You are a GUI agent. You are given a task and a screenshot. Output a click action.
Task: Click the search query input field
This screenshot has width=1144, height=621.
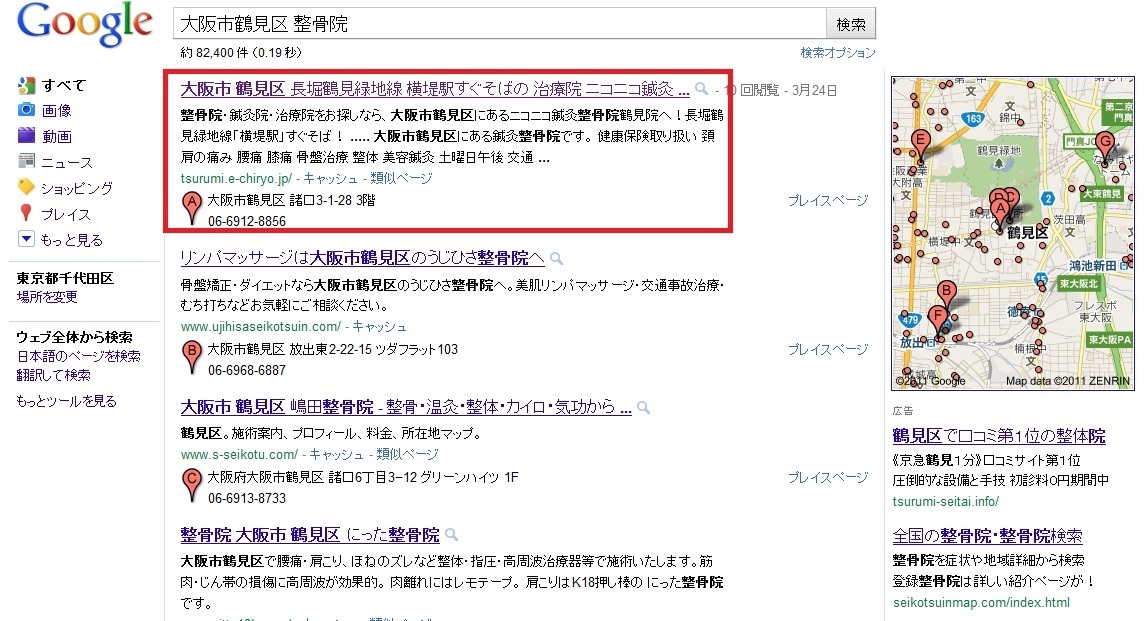coord(500,24)
